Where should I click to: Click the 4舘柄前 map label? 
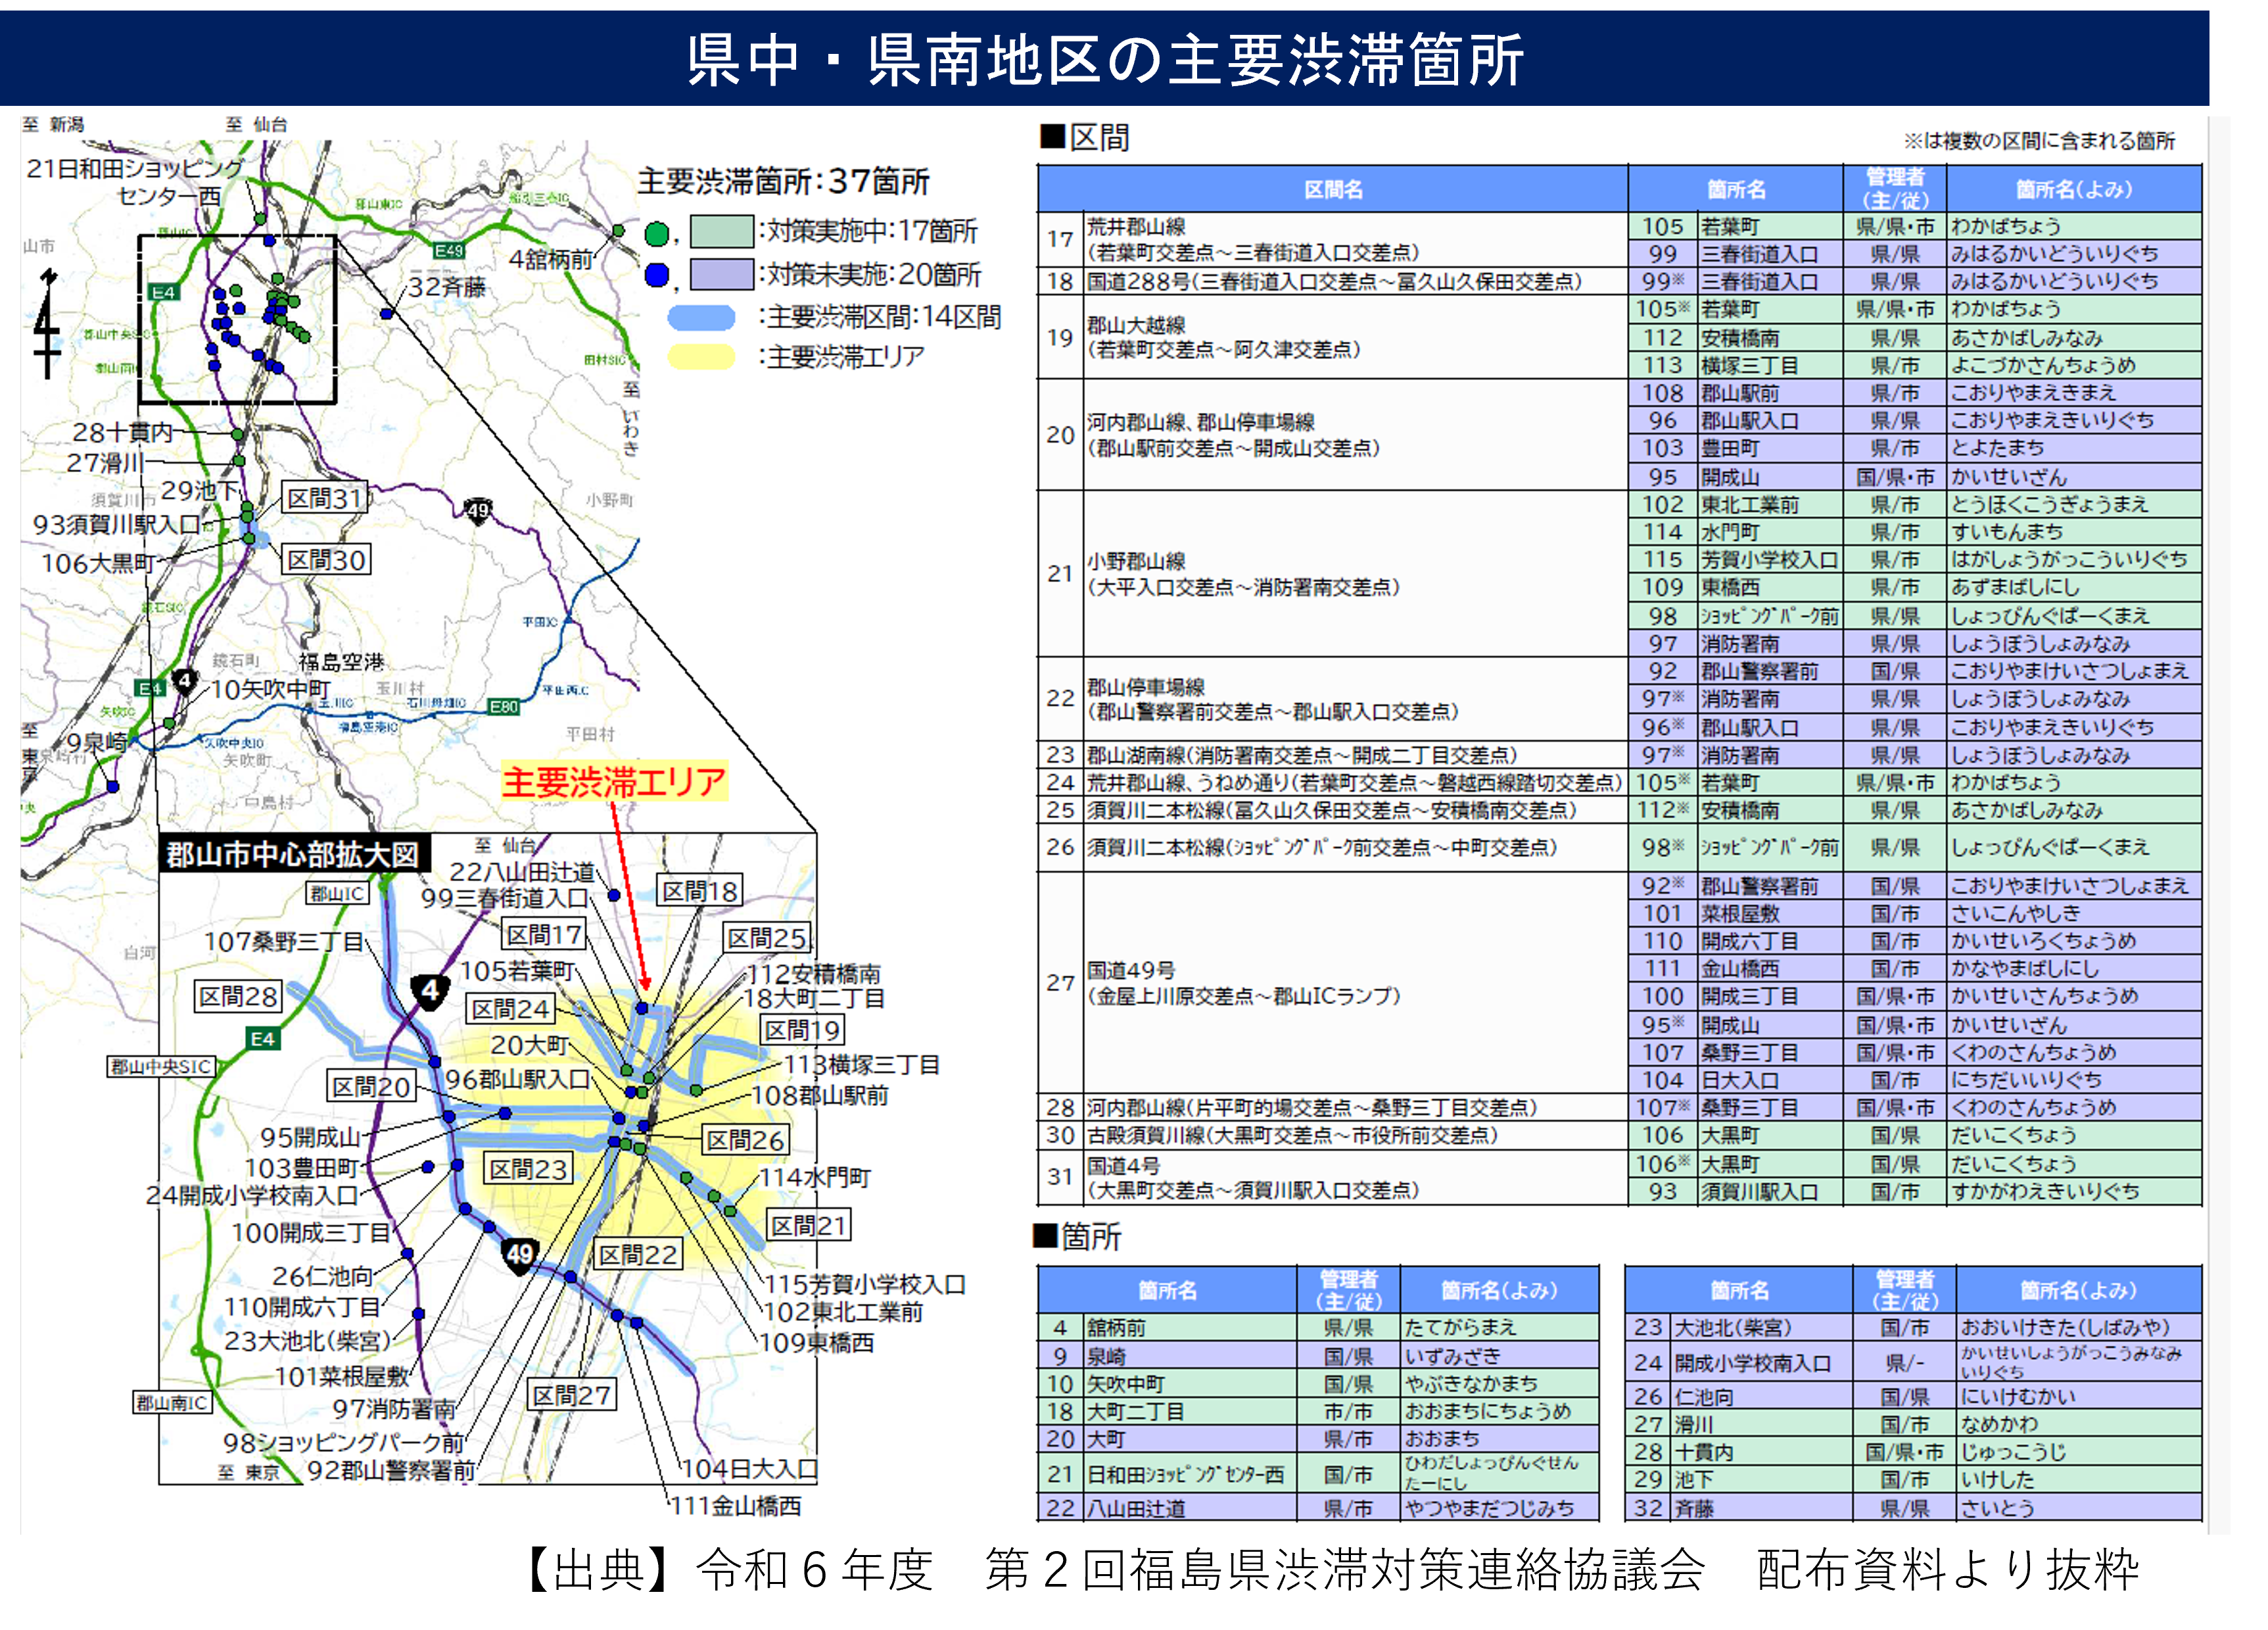[x=551, y=259]
